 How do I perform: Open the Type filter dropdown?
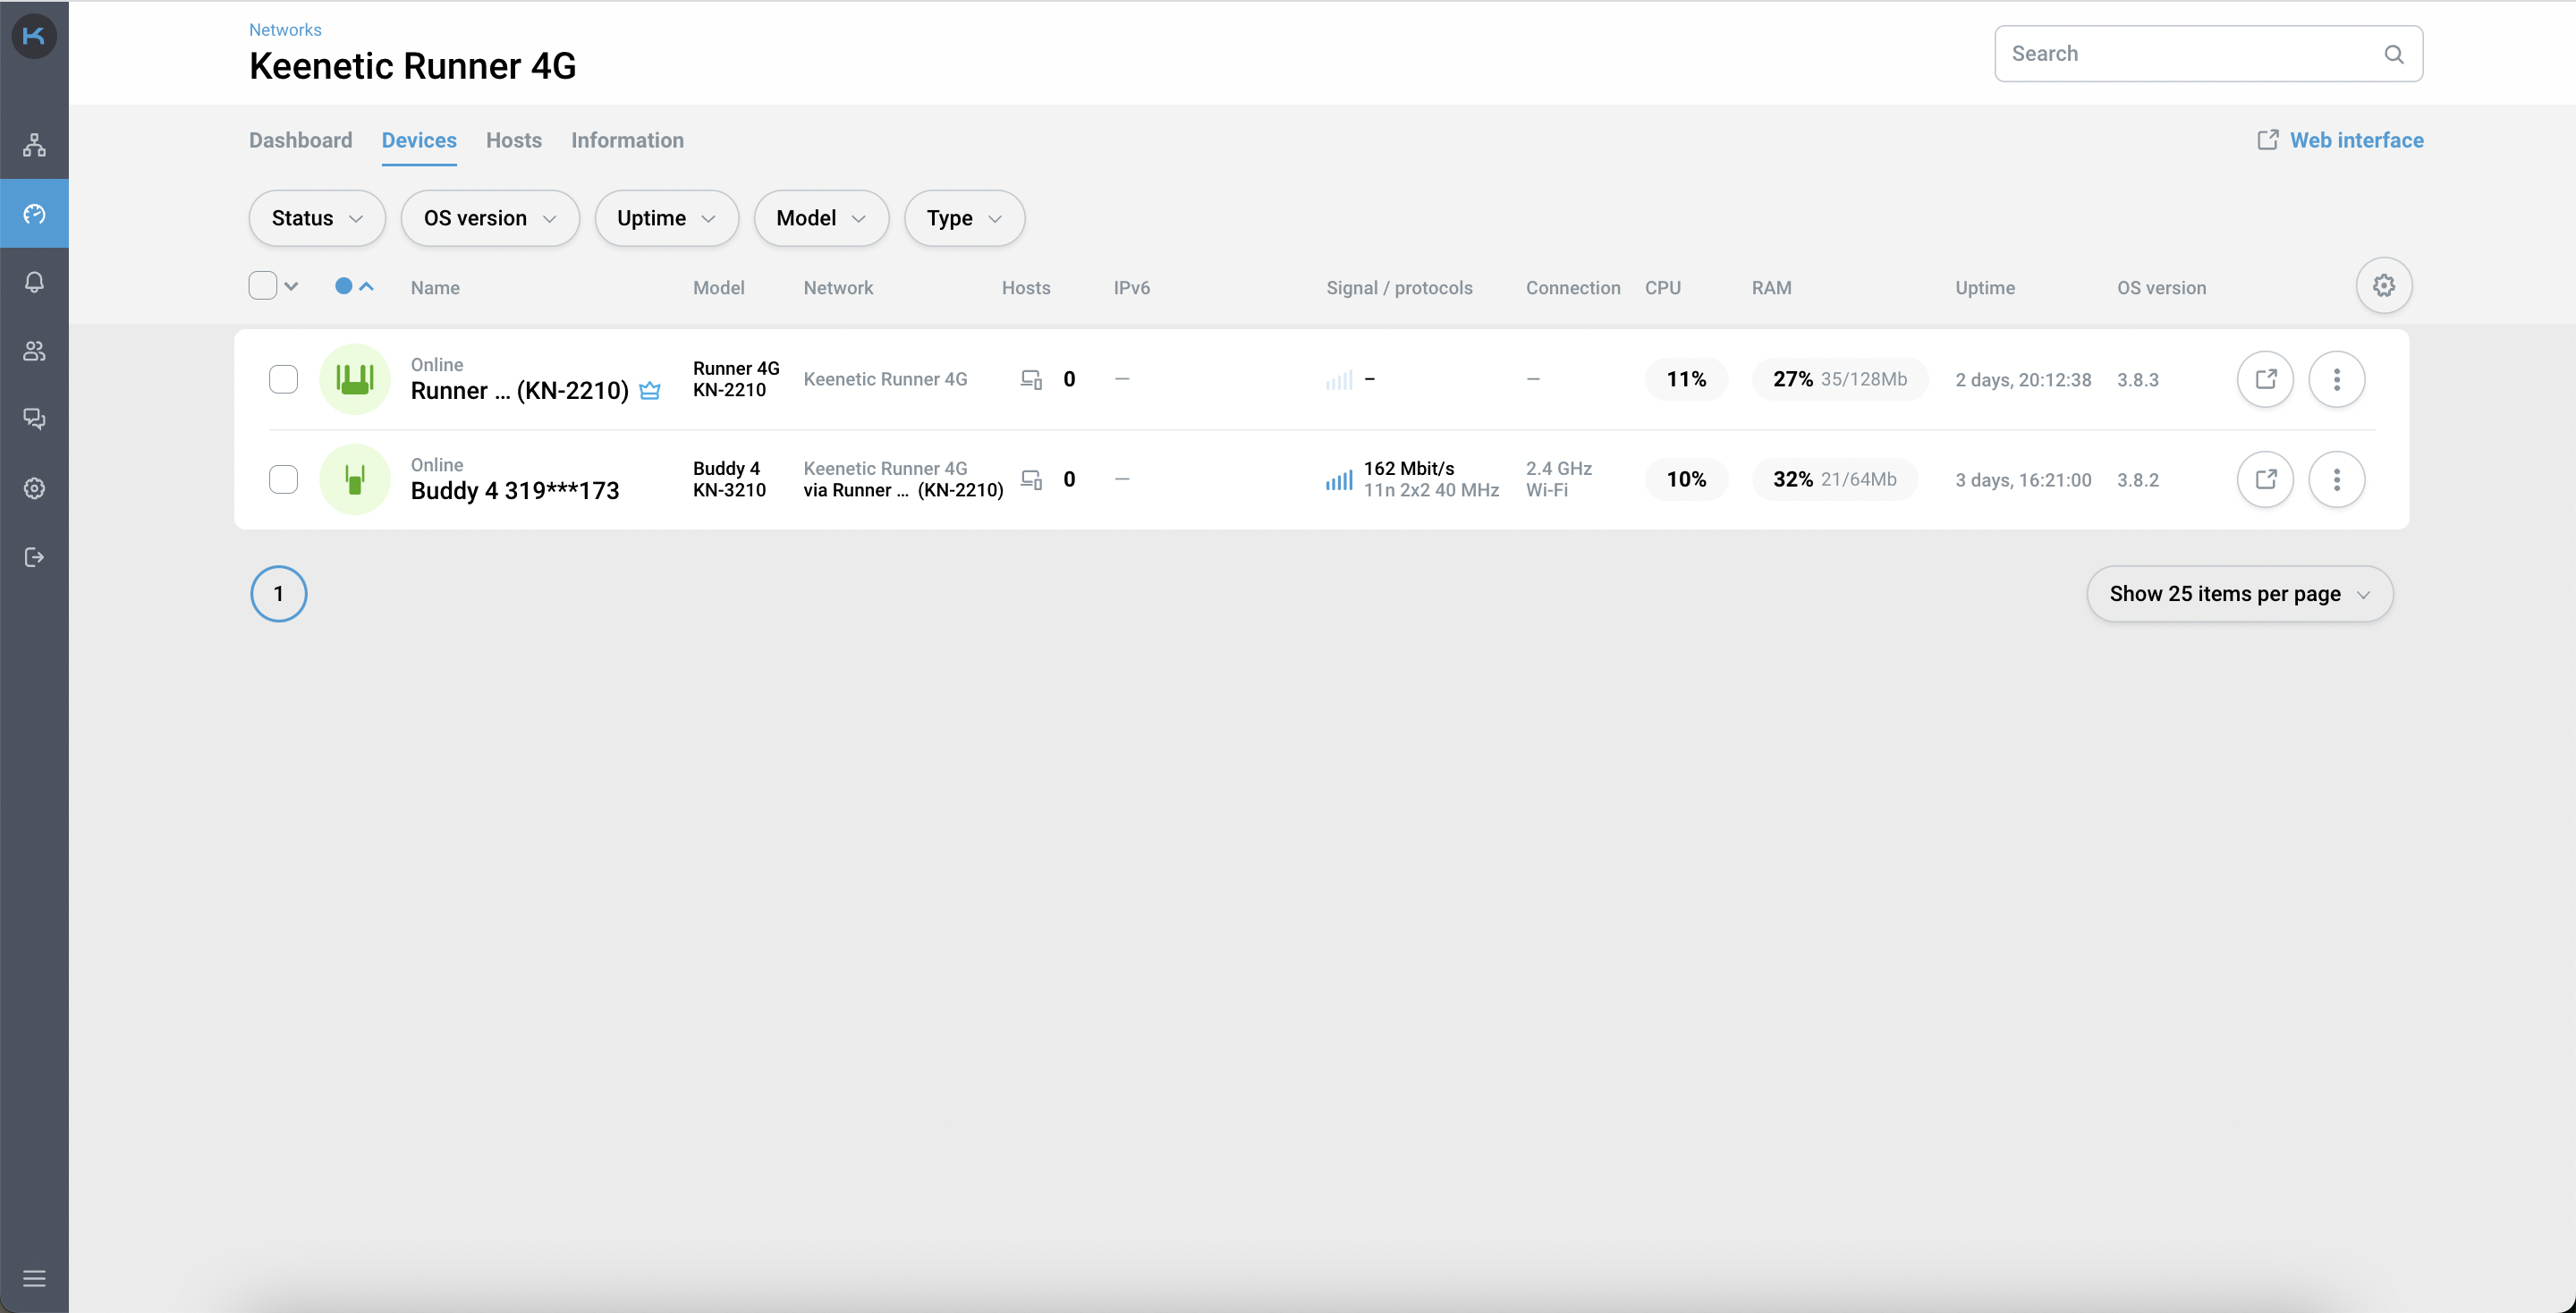click(964, 218)
